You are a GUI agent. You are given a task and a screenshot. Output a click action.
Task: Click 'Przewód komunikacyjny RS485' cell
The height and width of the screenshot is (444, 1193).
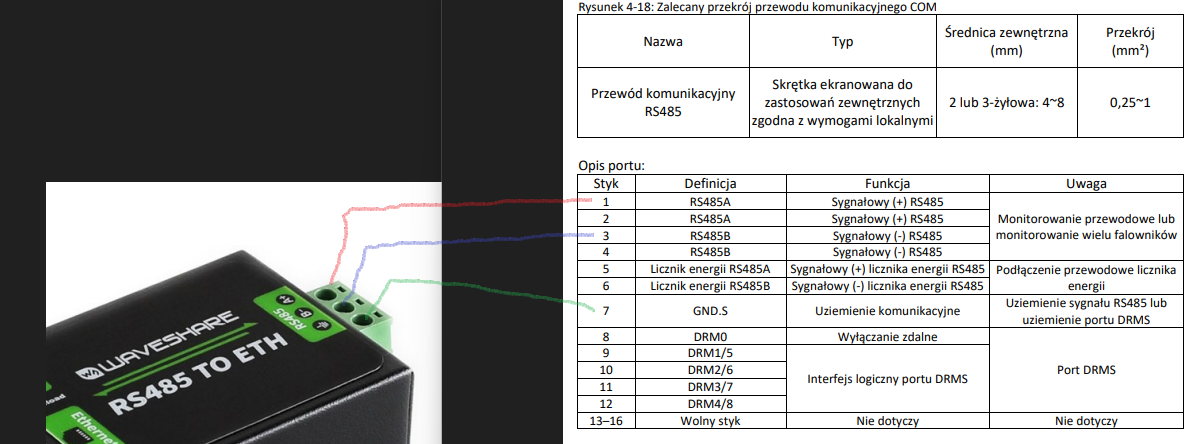point(663,102)
